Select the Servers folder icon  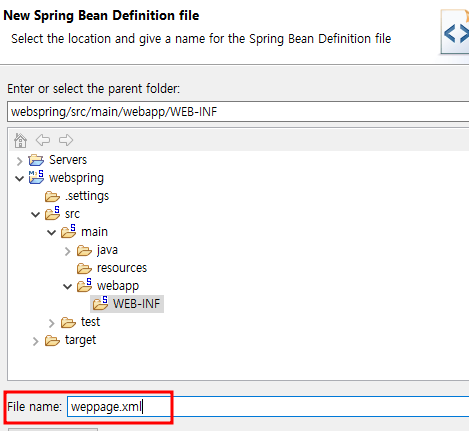point(36,160)
